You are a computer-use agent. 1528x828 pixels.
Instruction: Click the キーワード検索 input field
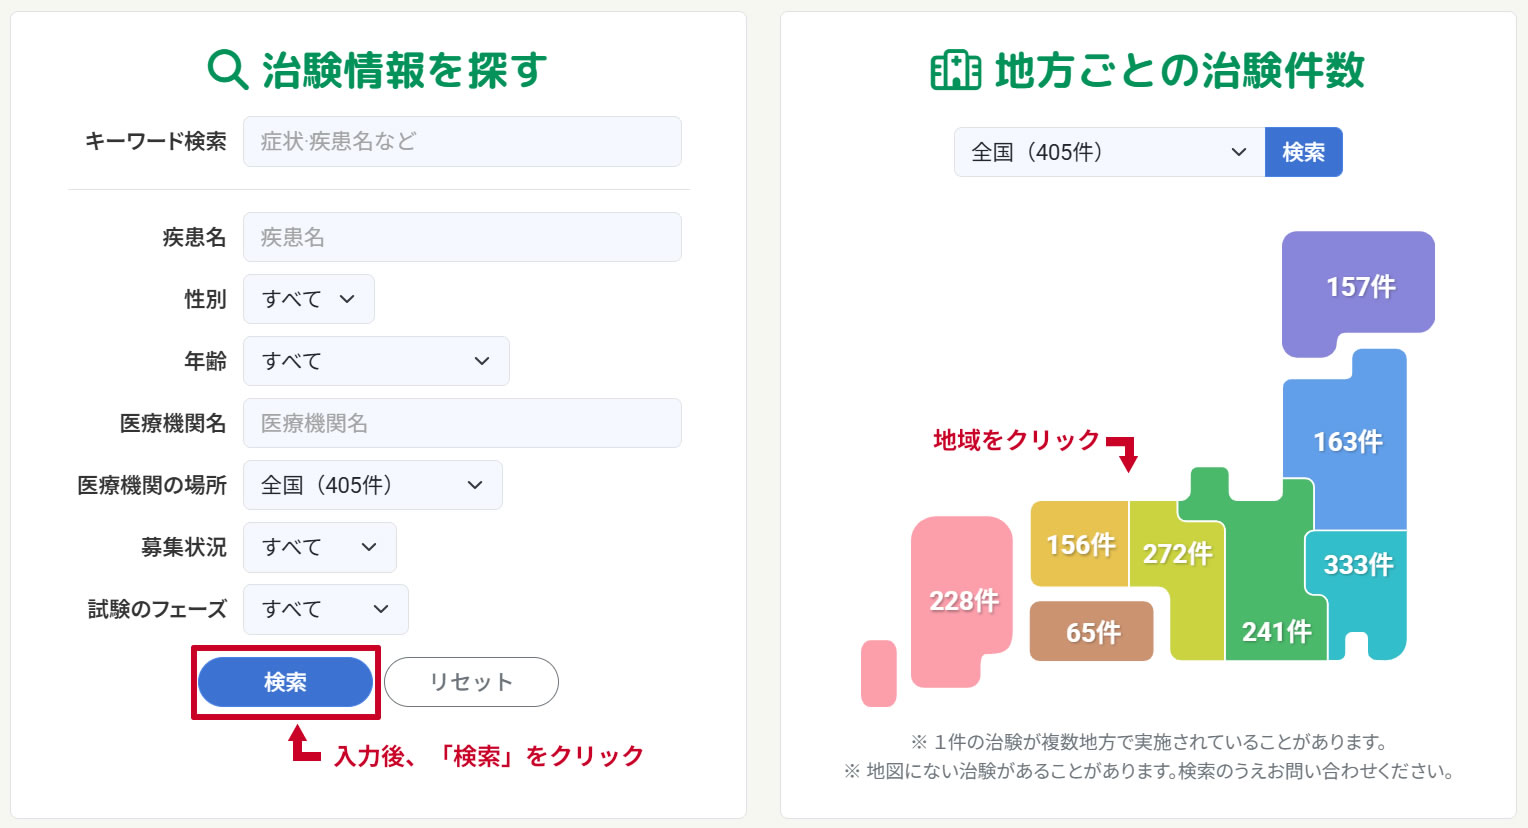pos(462,141)
